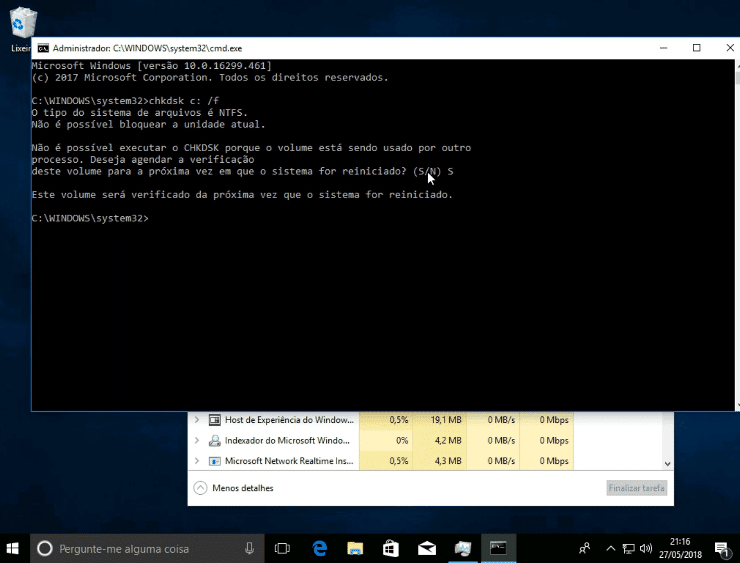
Task: Select the Microsoft Network Realtime process
Action: tap(289, 461)
